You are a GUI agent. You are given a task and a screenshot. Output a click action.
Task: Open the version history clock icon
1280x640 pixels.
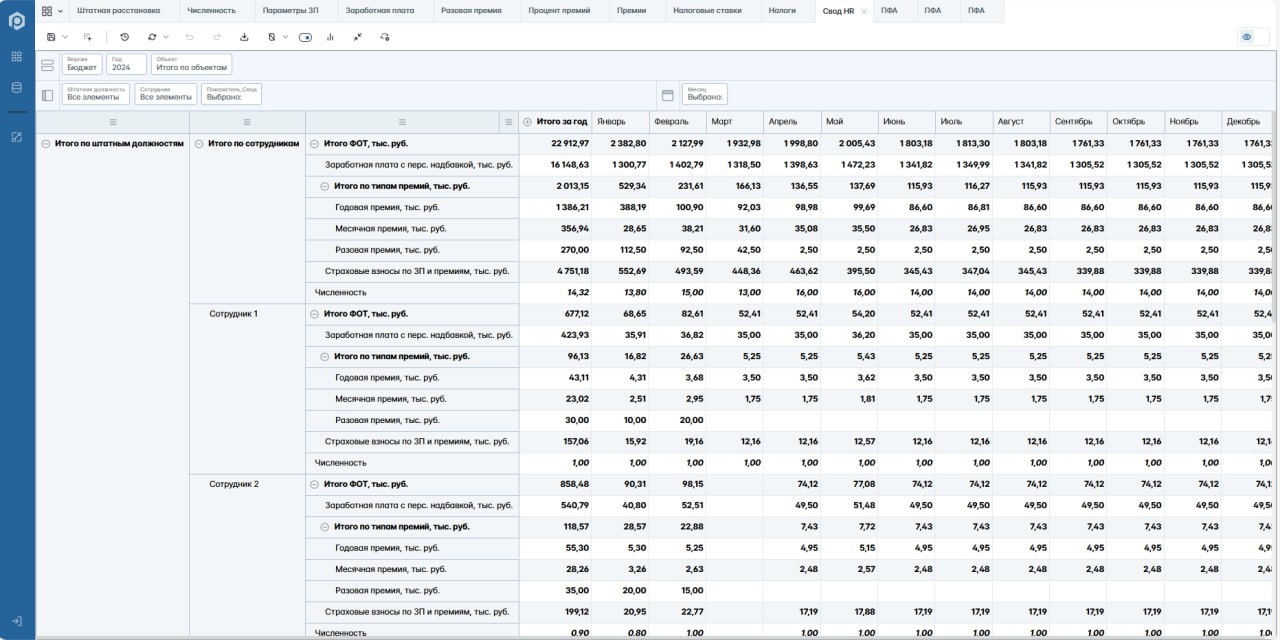(x=124, y=37)
